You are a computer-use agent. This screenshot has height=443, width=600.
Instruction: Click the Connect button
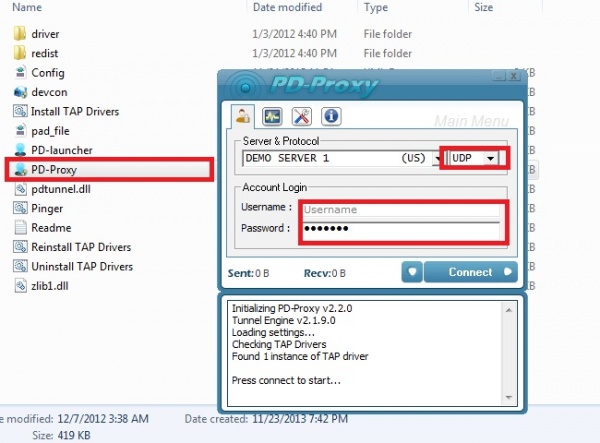(471, 272)
